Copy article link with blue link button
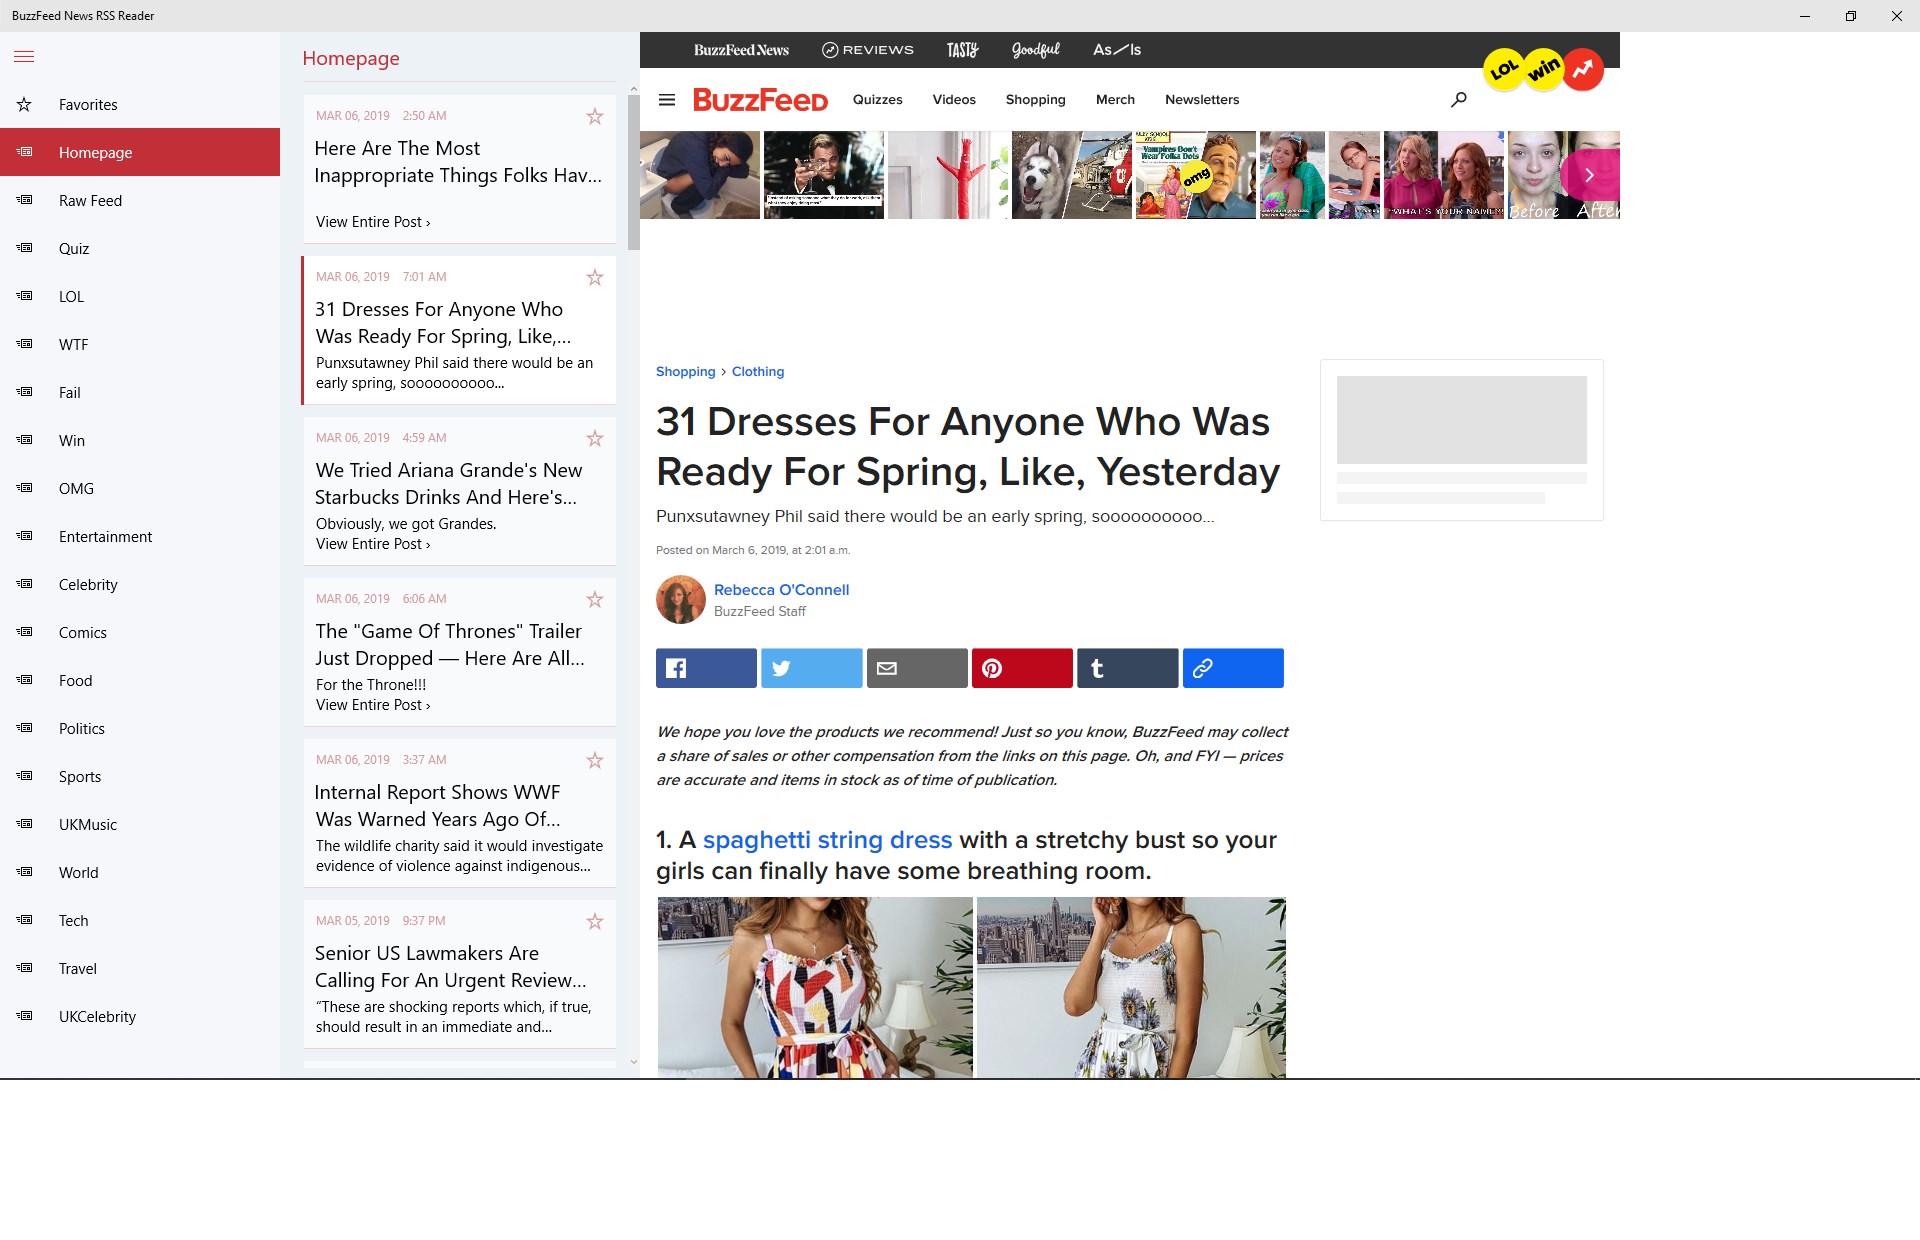 click(x=1232, y=668)
